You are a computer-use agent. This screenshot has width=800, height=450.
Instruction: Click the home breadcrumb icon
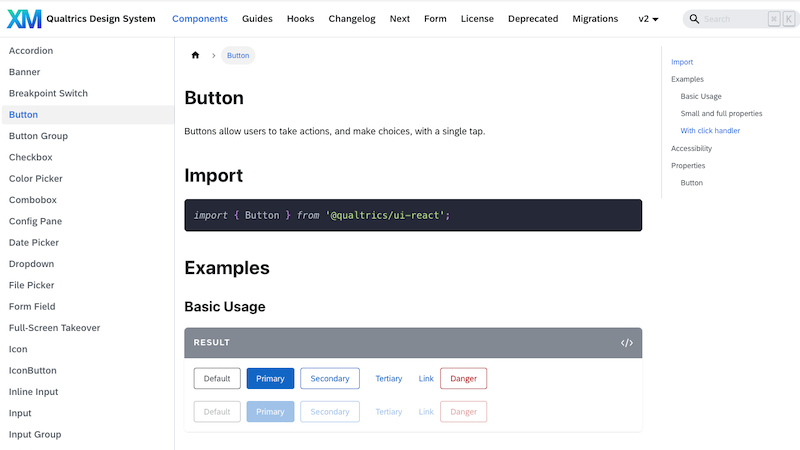pos(195,55)
